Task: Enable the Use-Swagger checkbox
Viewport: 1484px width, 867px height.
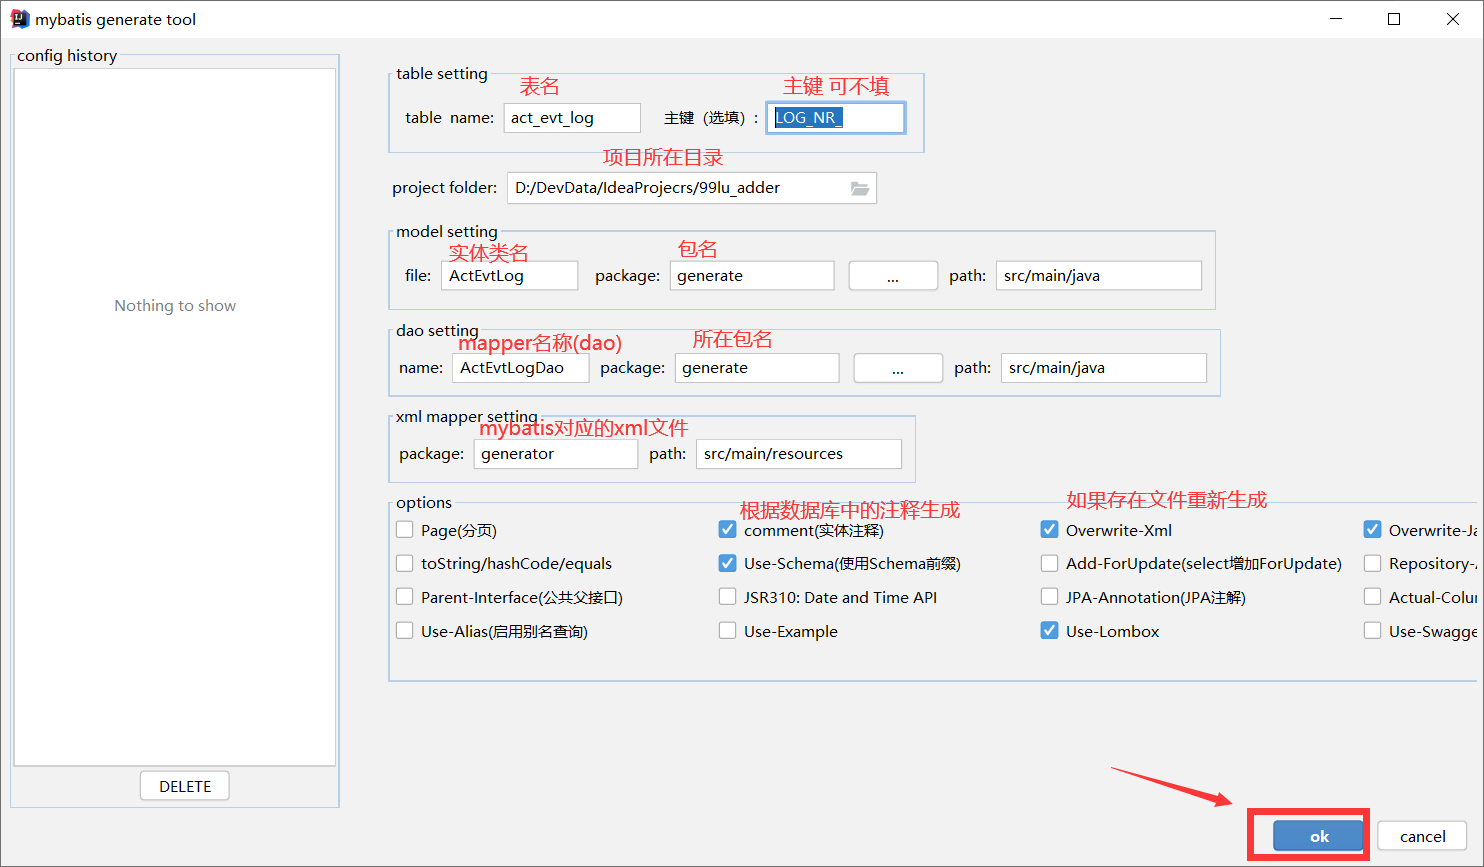Action: 1373,631
